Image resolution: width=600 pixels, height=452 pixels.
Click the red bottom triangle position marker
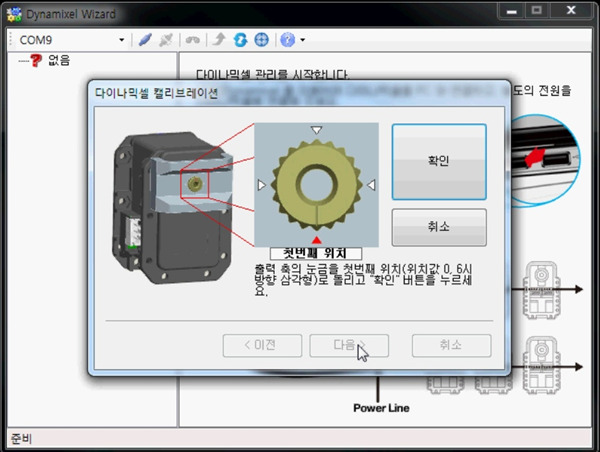(x=316, y=238)
